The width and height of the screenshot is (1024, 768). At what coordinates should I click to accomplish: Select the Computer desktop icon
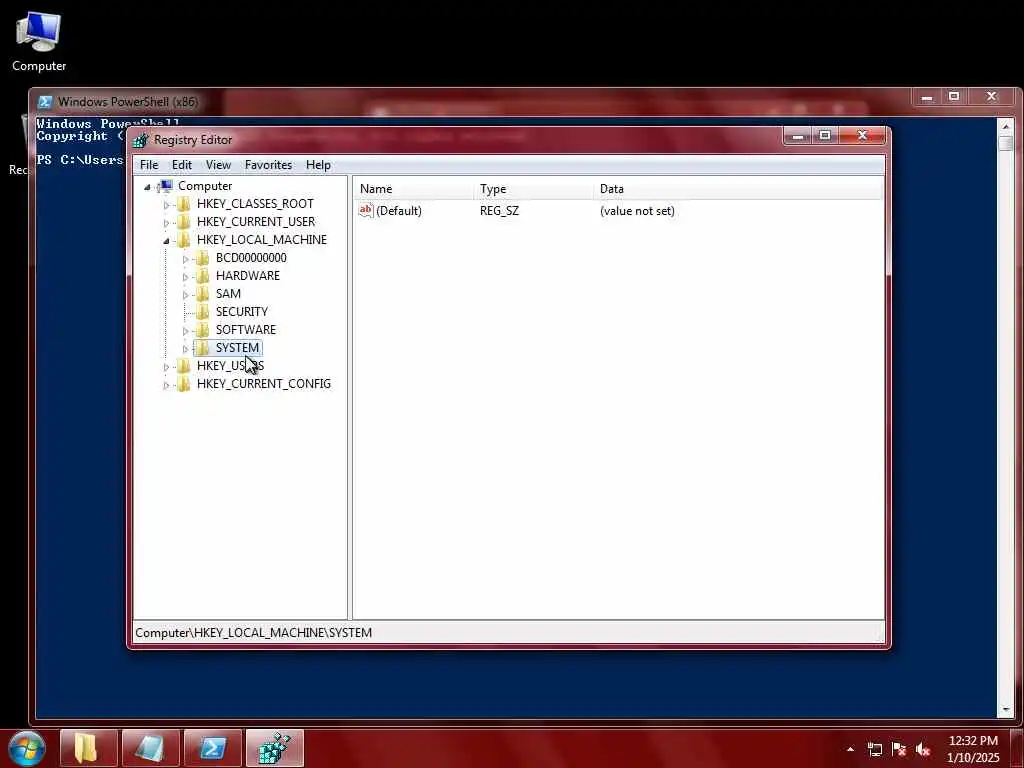click(39, 41)
